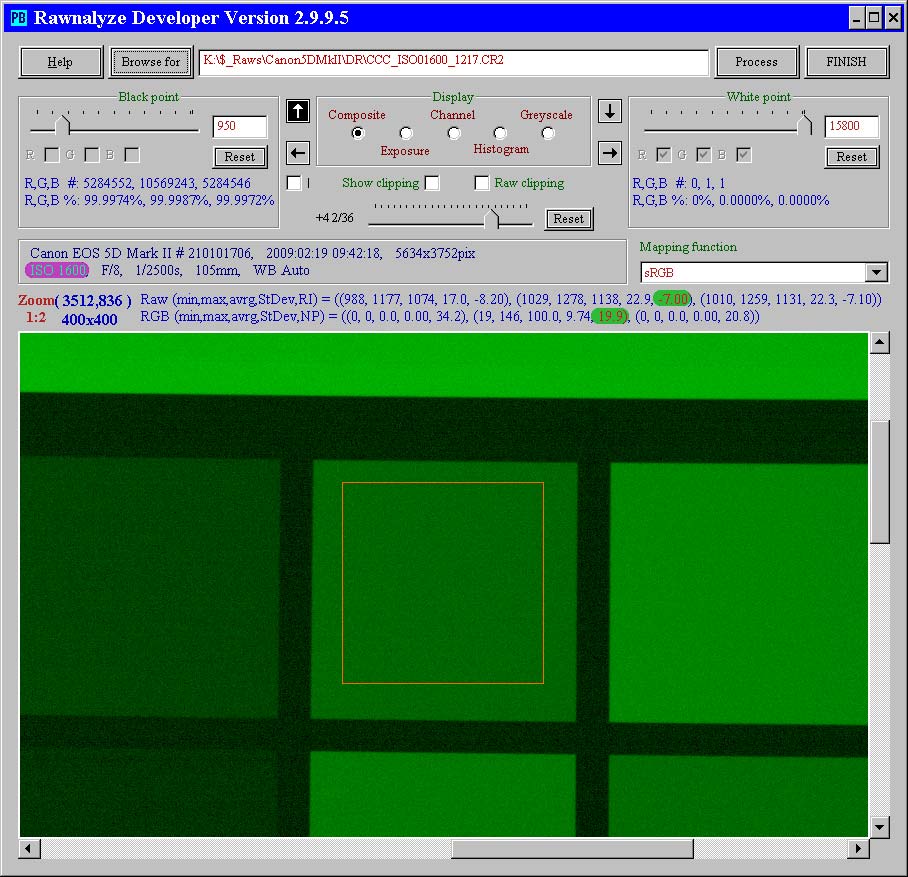Click the Browse for button

pyautogui.click(x=151, y=62)
